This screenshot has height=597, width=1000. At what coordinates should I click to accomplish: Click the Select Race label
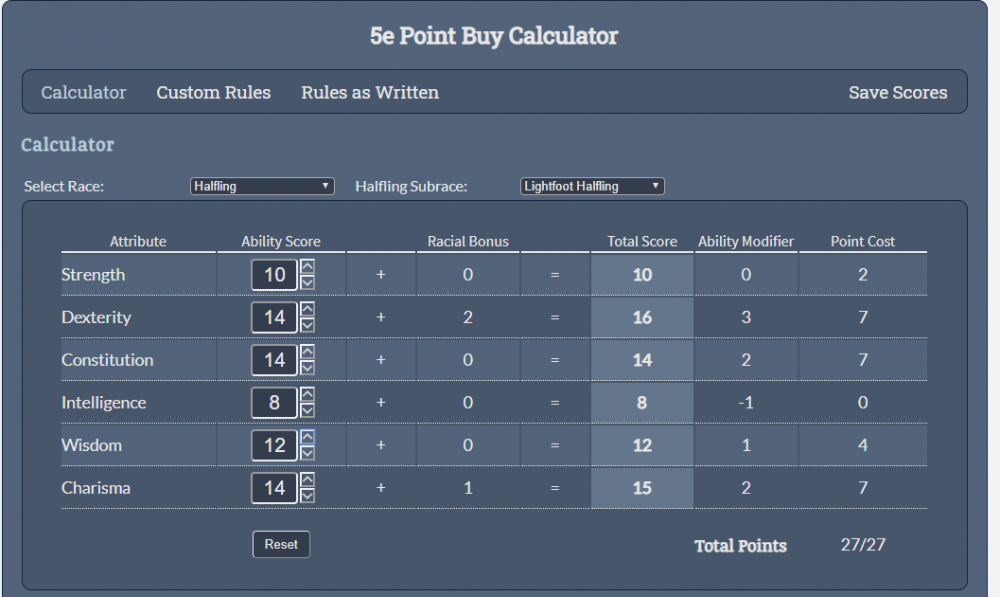coord(64,187)
